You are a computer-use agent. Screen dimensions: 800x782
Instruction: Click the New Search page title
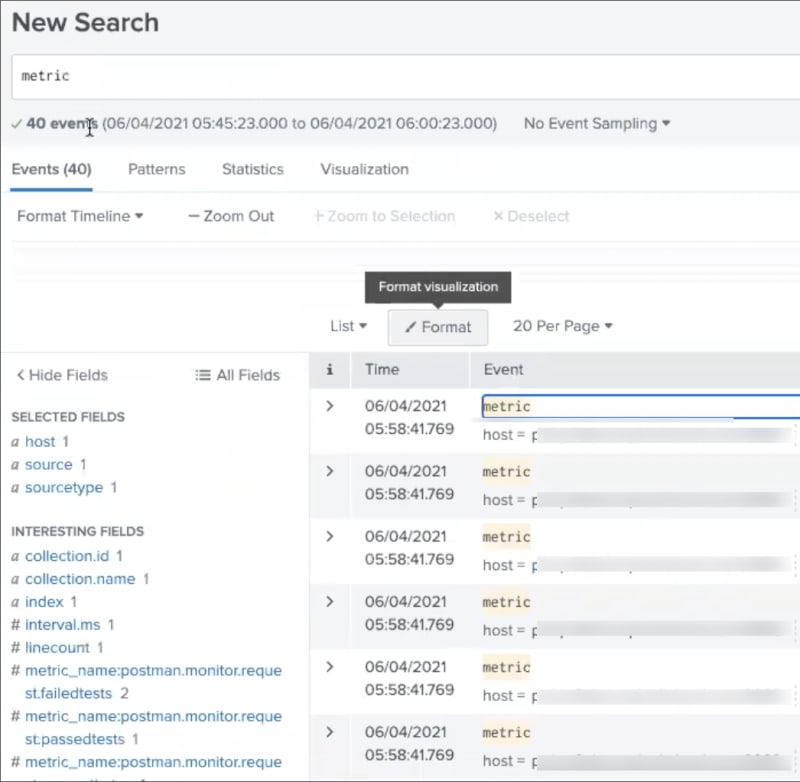85,22
